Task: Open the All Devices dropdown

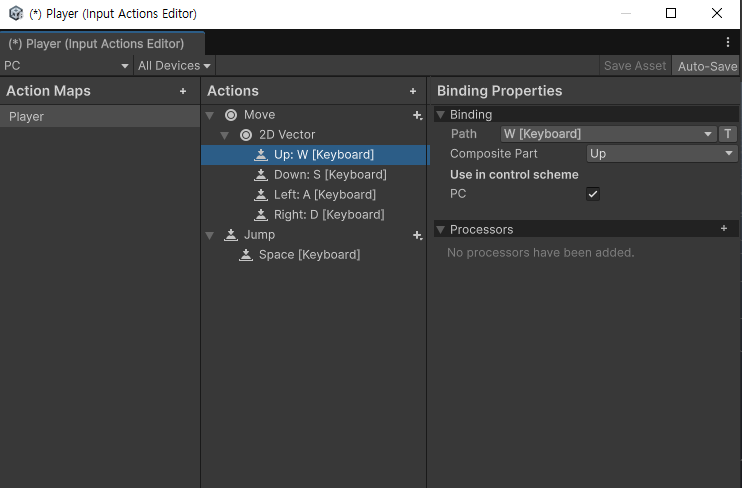Action: (x=175, y=66)
